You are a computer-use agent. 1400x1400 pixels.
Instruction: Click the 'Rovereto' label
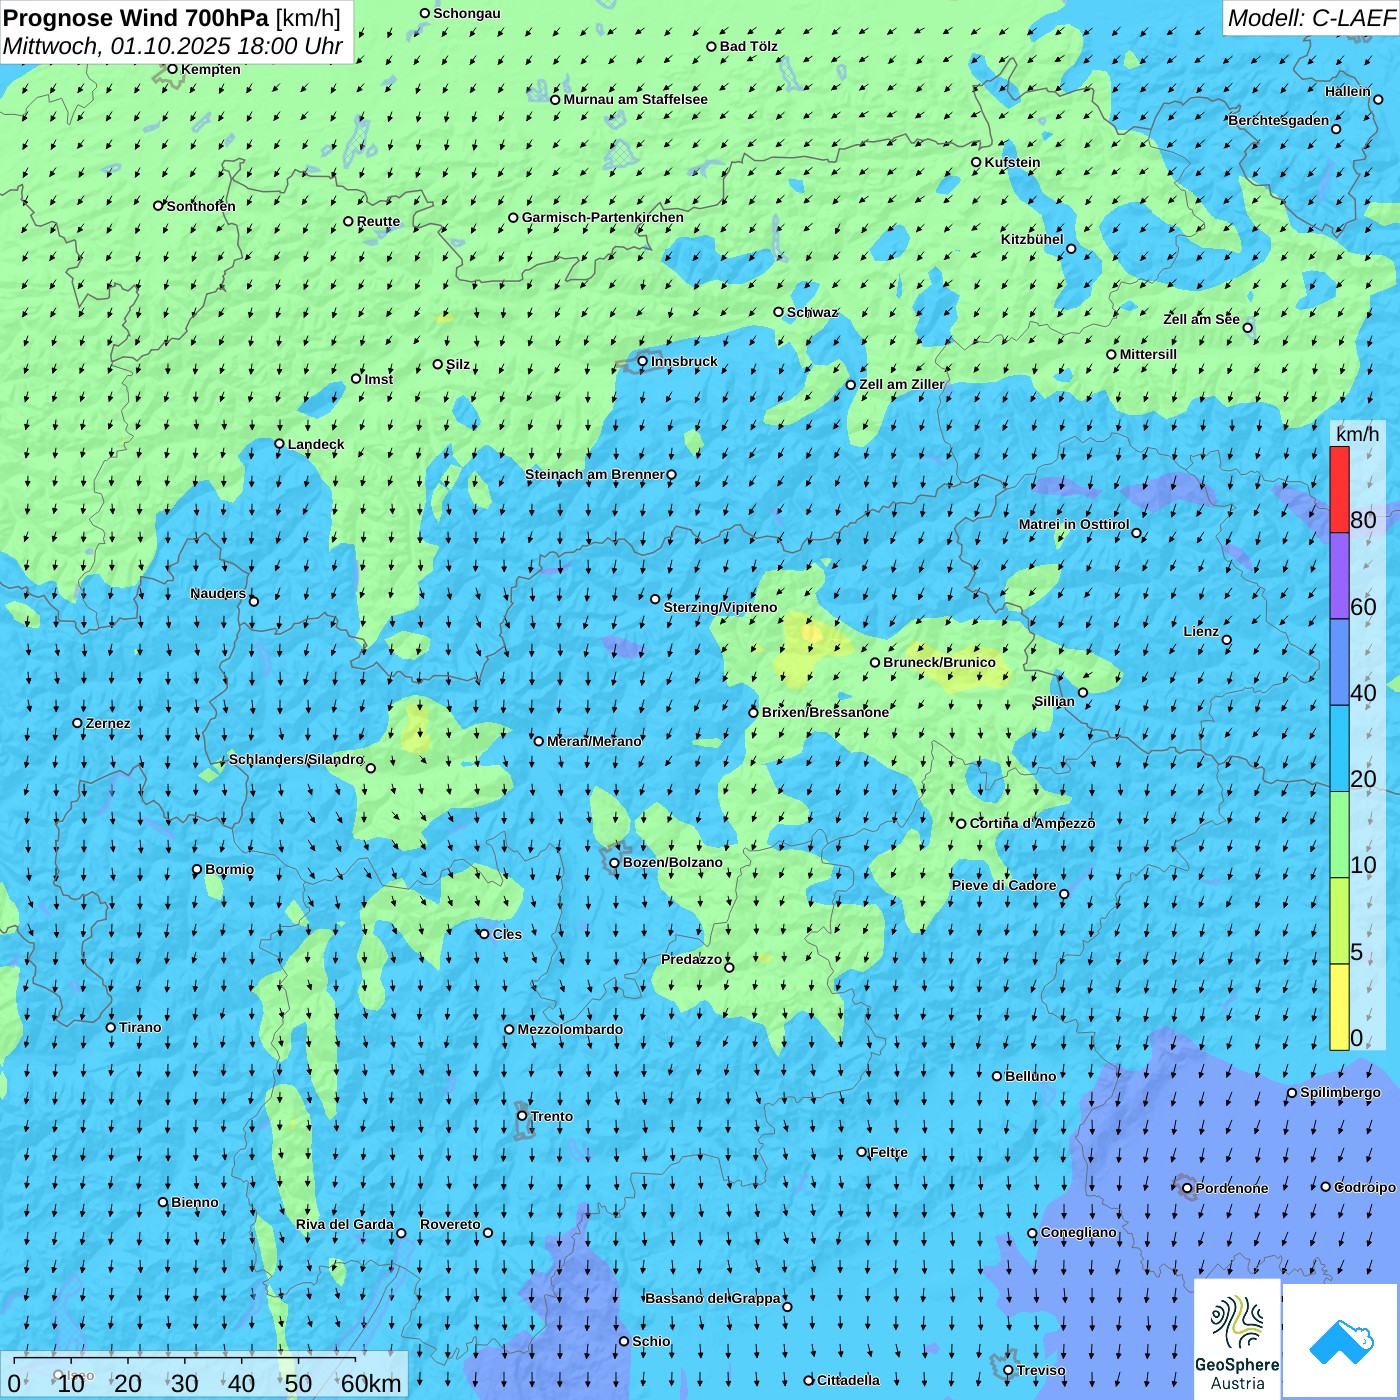[x=450, y=1224]
